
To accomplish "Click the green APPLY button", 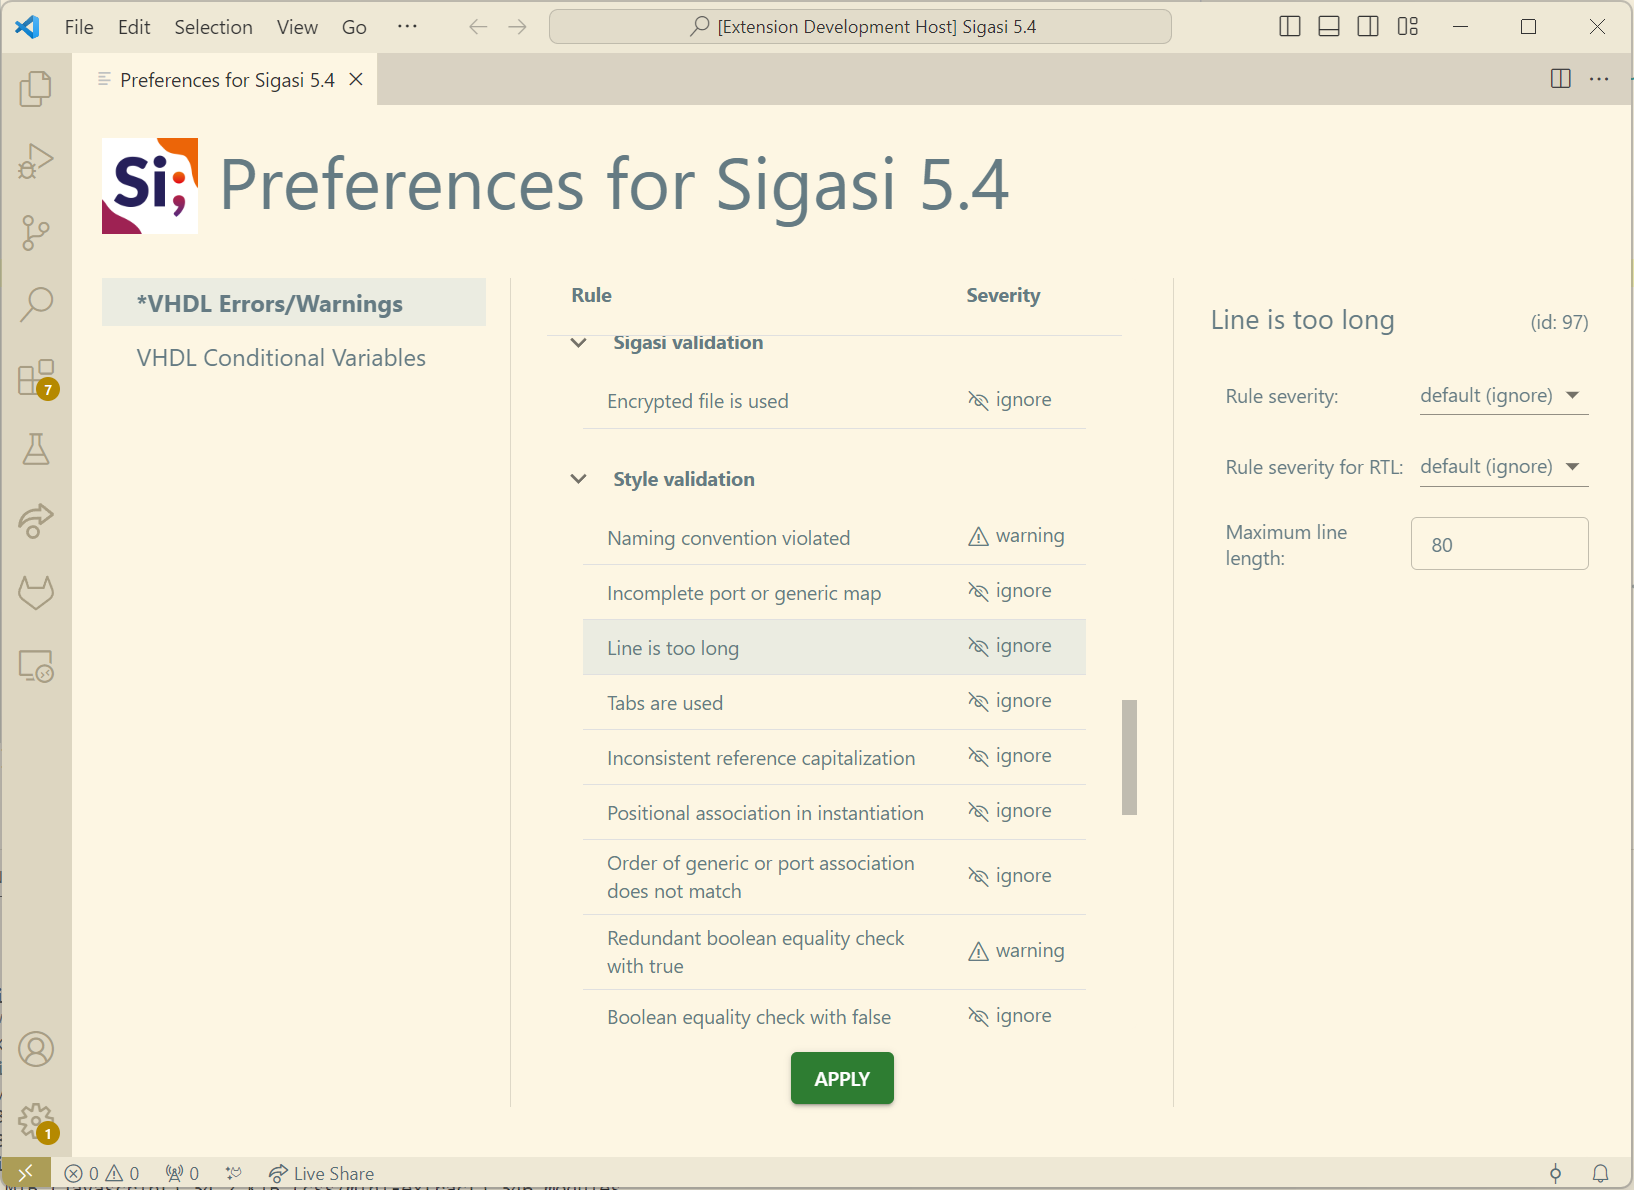I will 842,1078.
